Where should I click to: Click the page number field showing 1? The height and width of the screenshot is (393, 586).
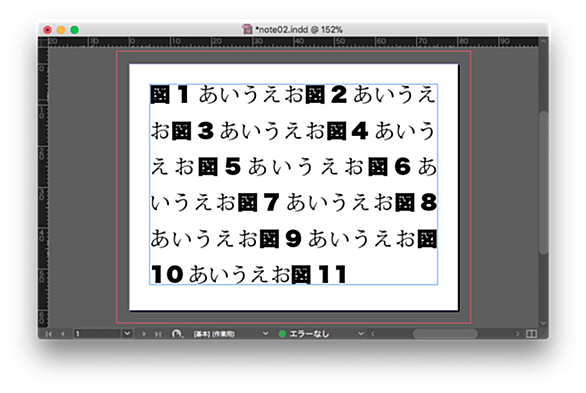pos(97,334)
